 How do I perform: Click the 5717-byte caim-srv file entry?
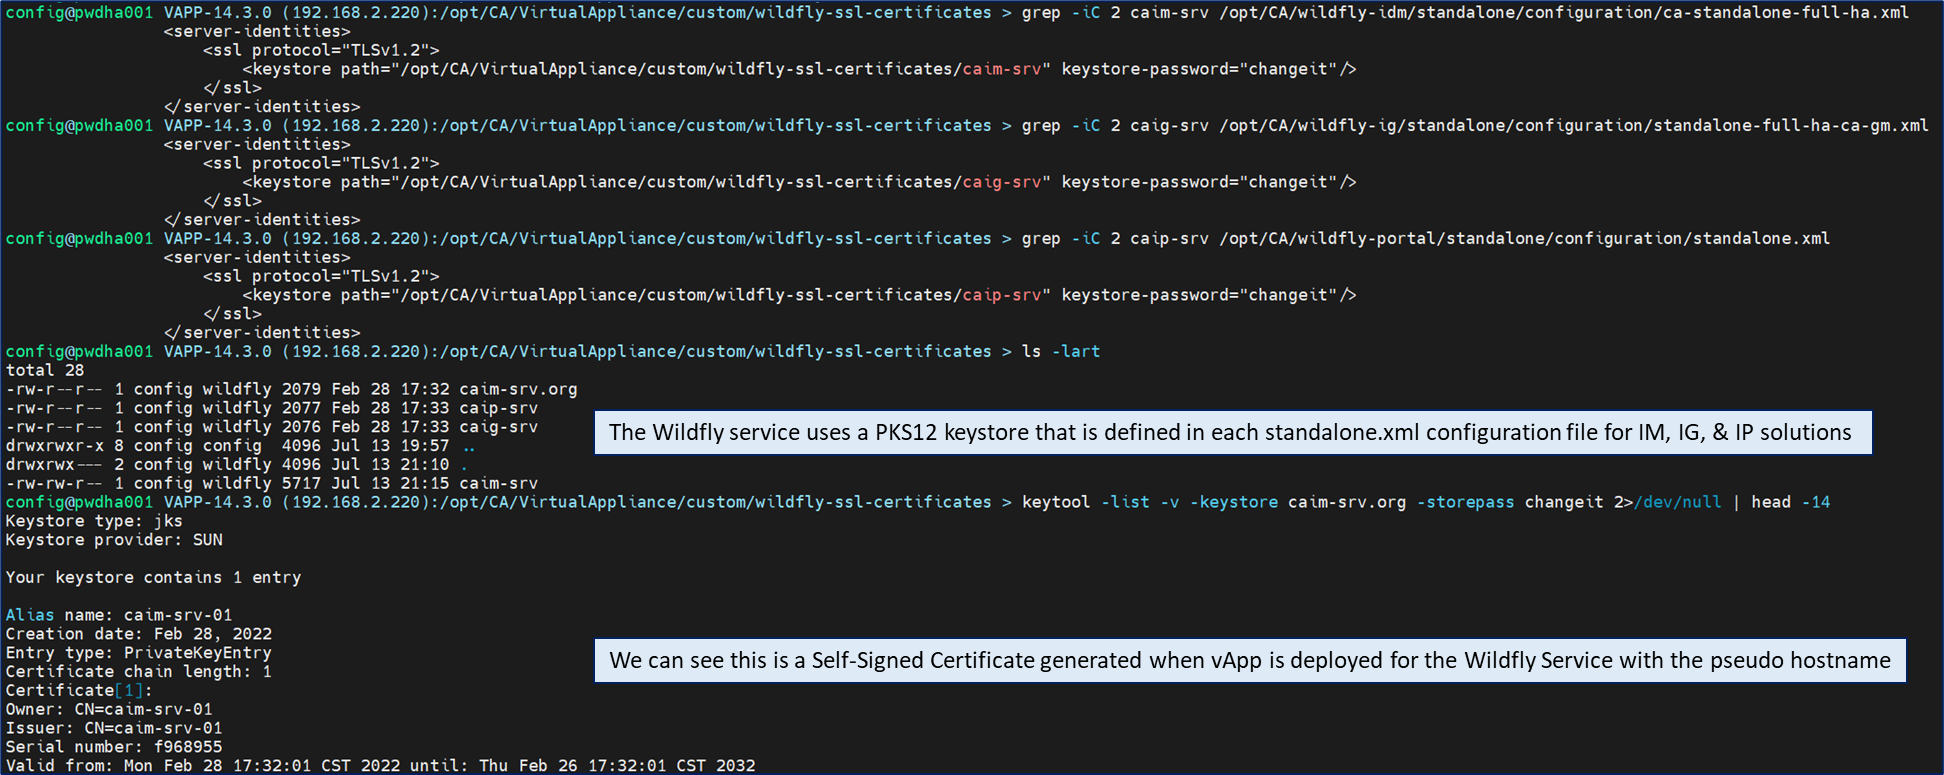[x=498, y=483]
